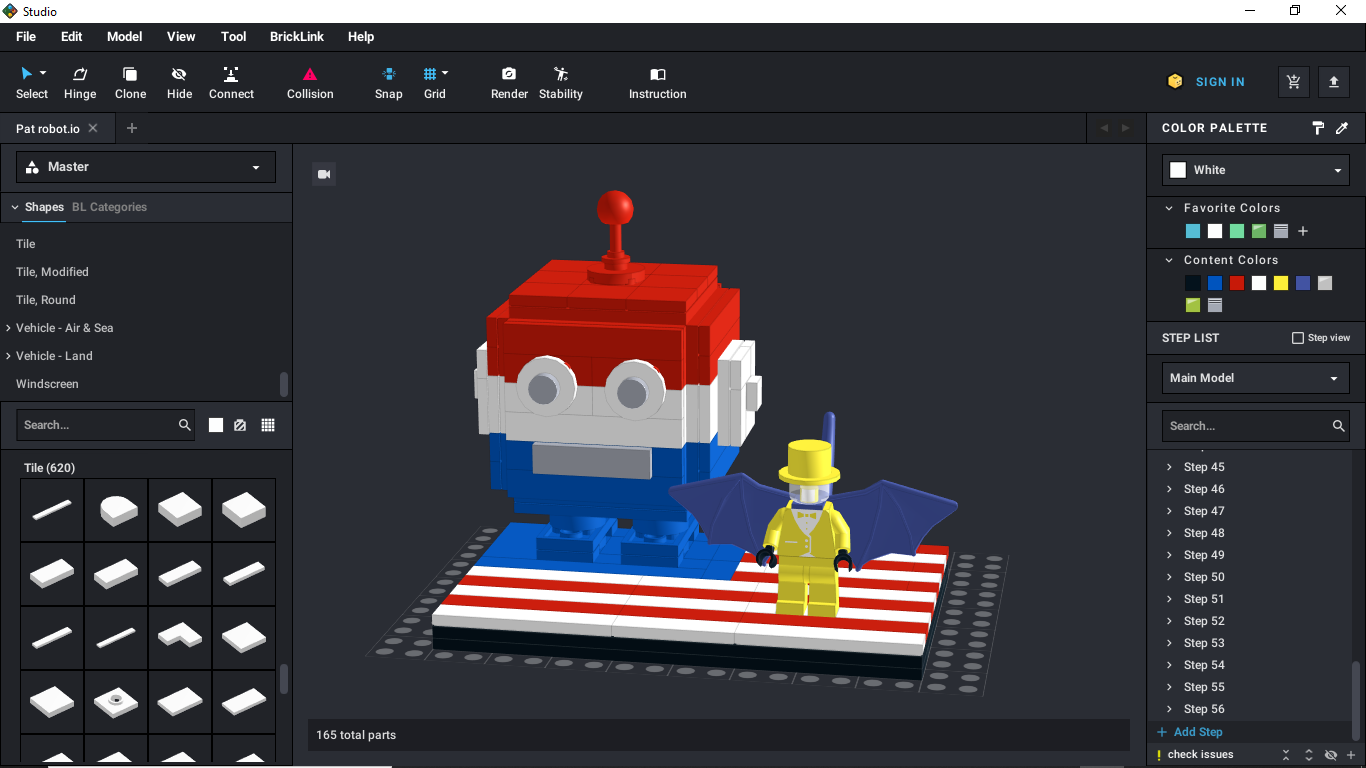Open the BrickLink menu
The image size is (1366, 768).
click(297, 37)
